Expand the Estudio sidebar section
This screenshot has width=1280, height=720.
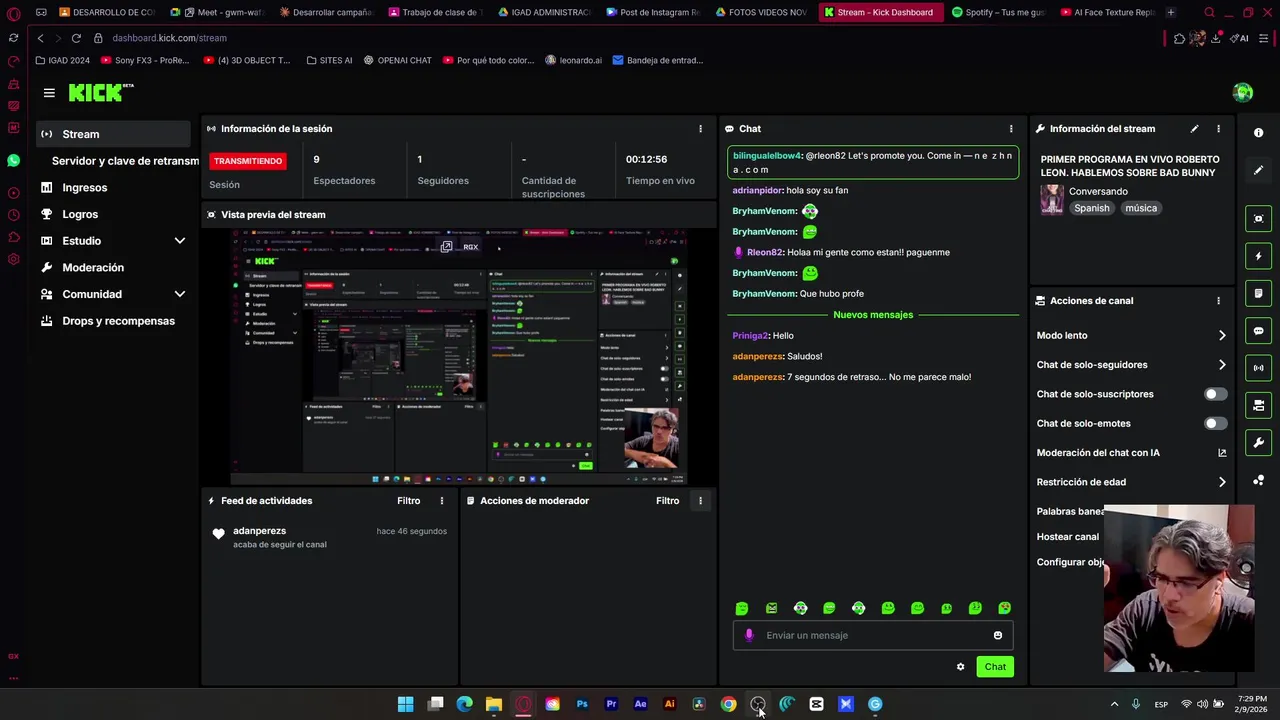180,241
